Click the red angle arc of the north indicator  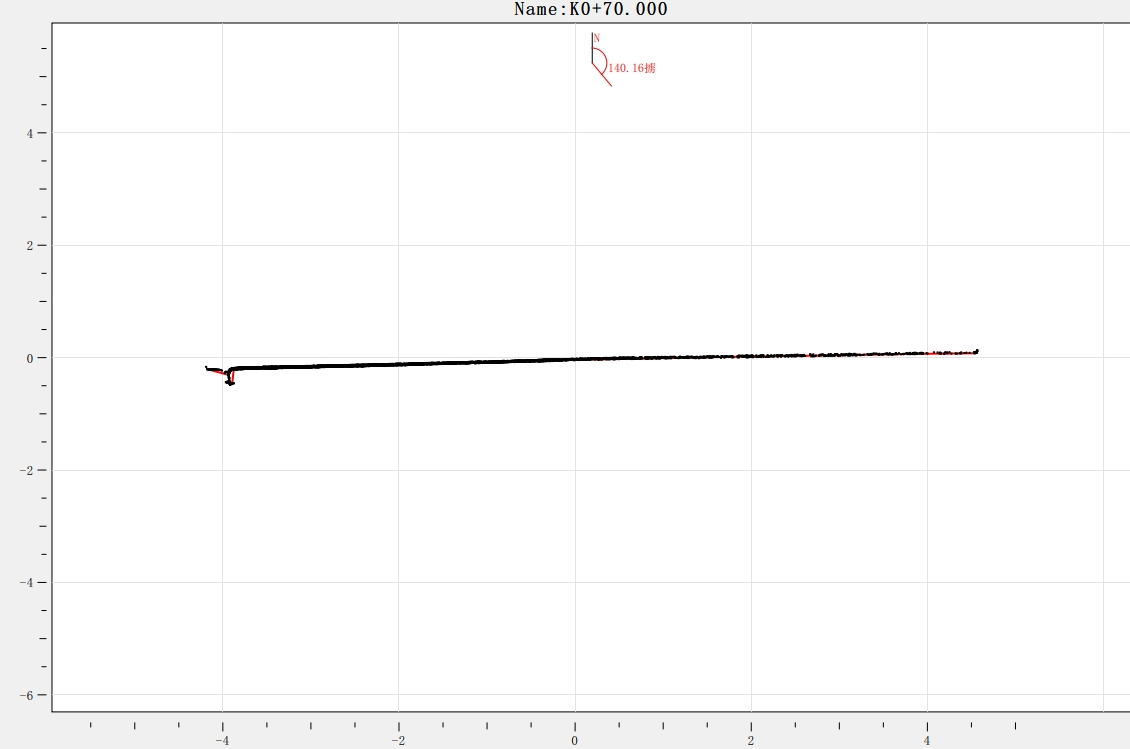click(x=603, y=58)
